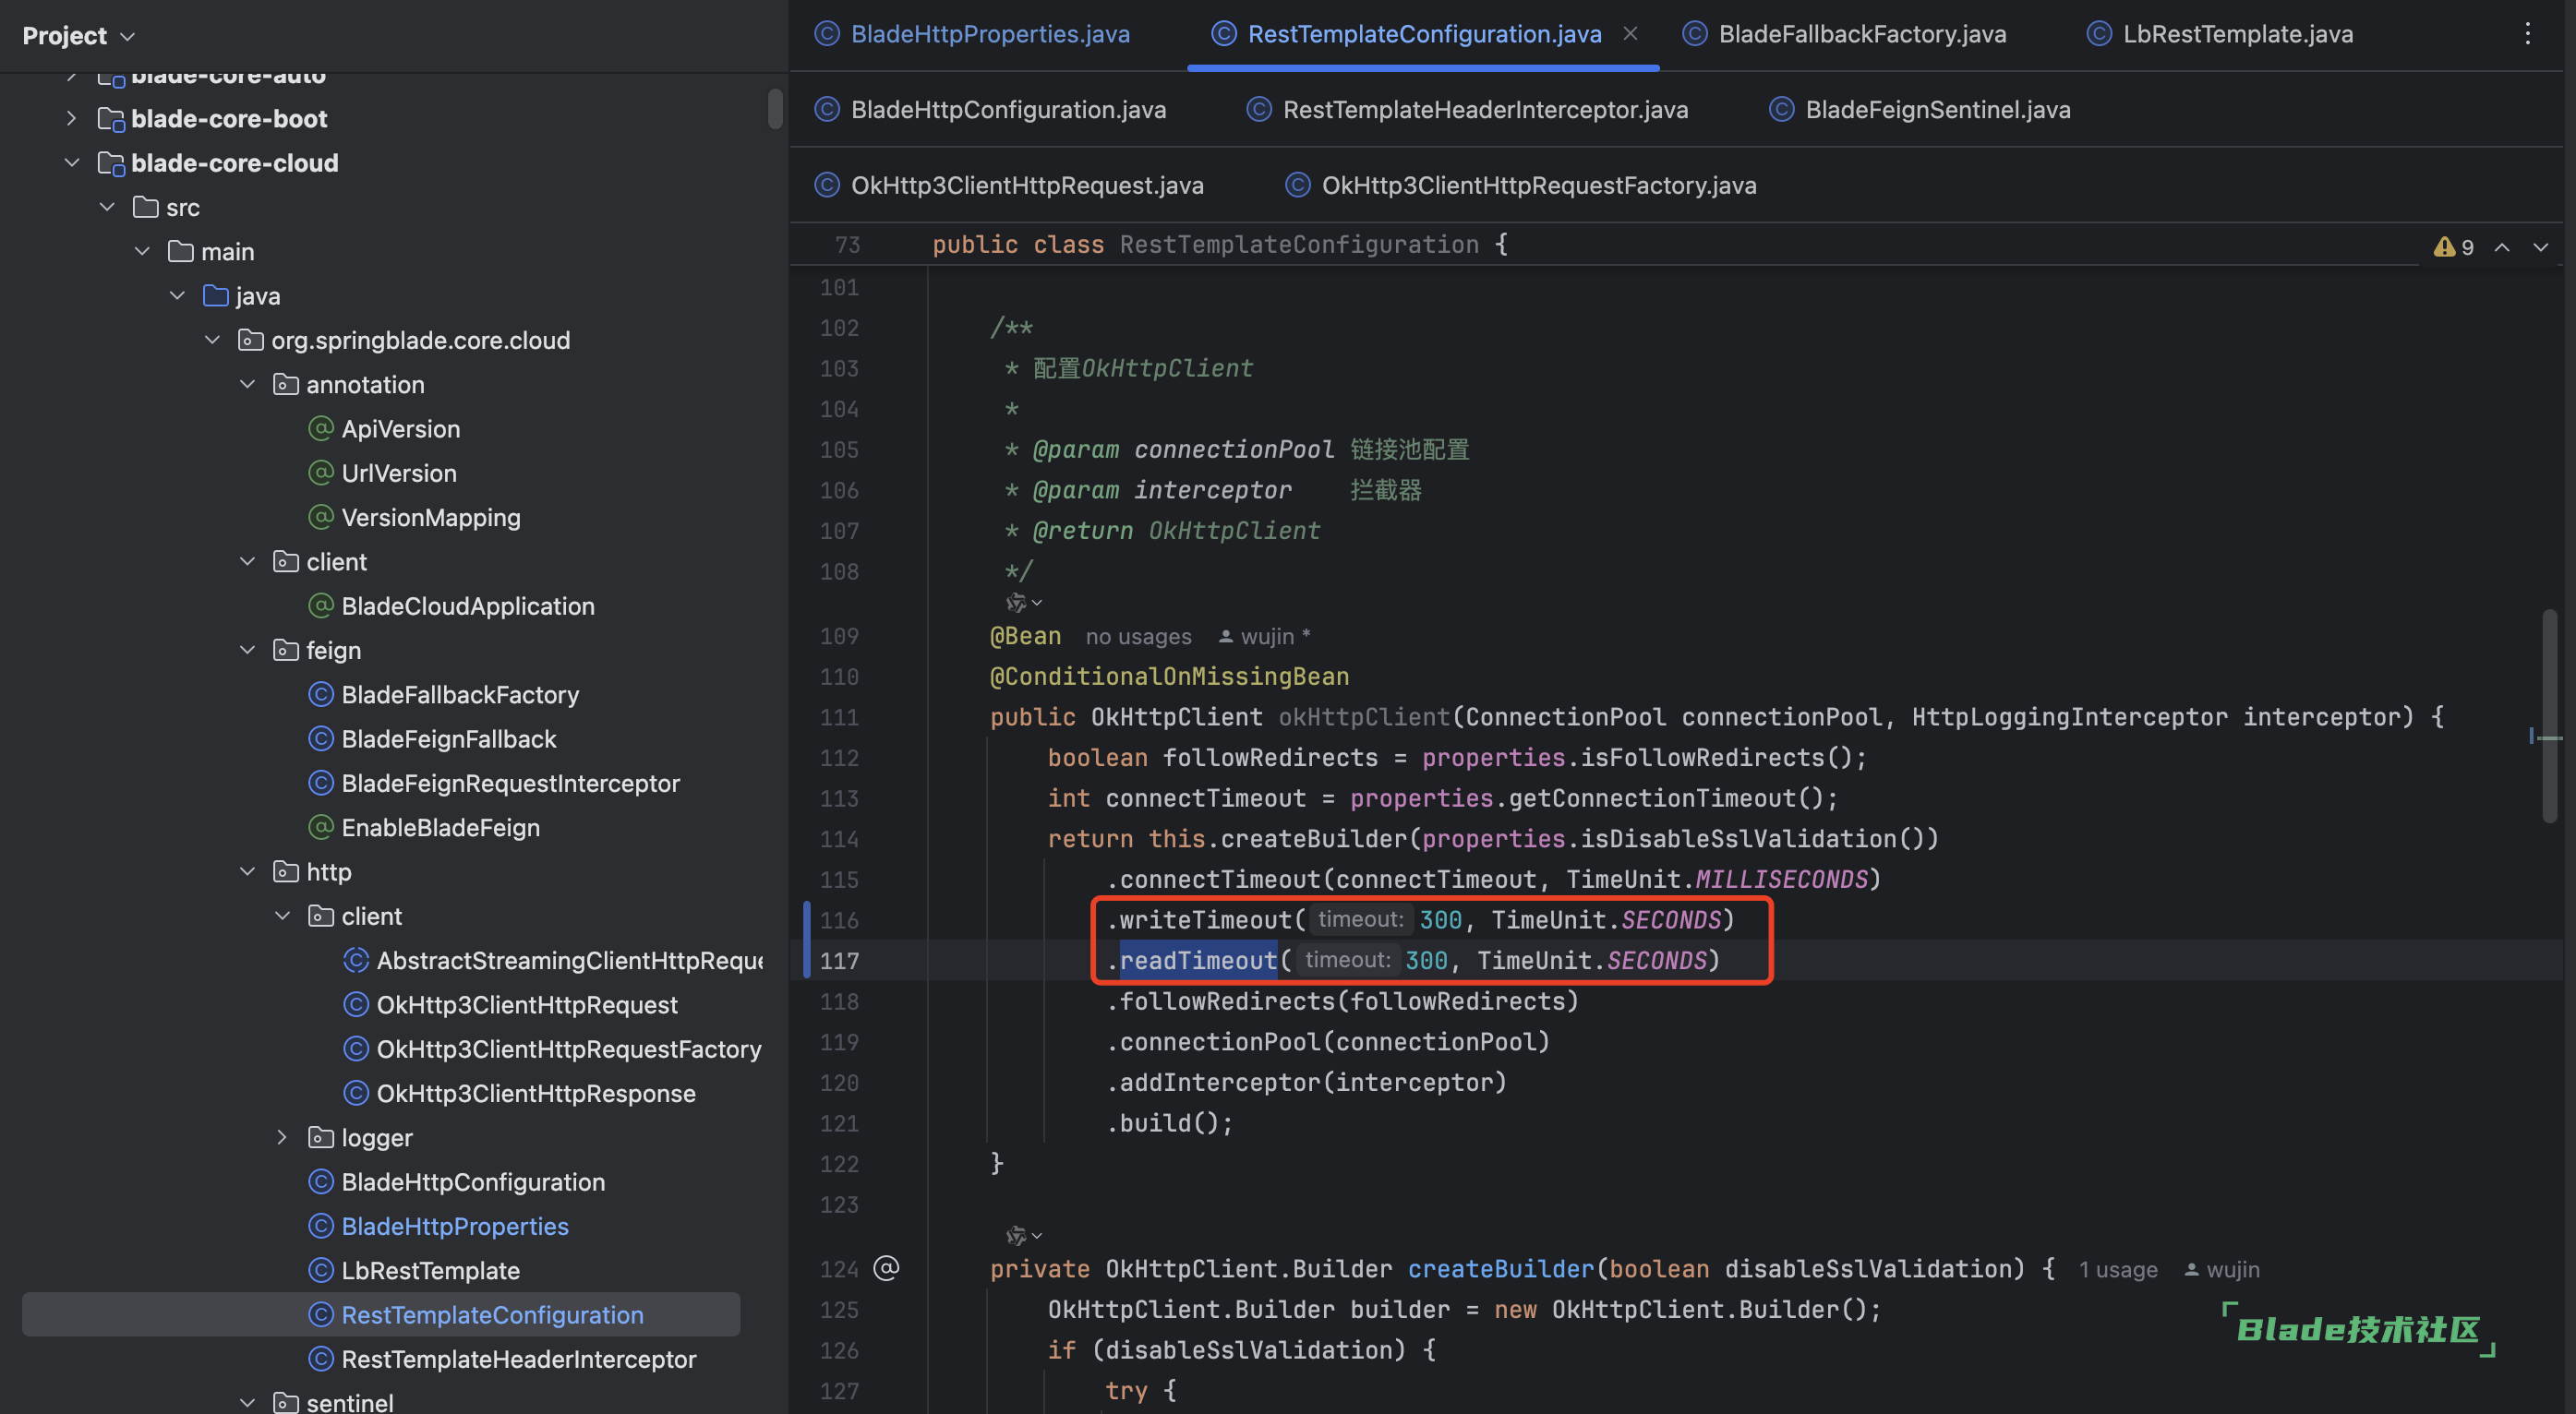
Task: Select BladeFeignFallback class
Action: tap(433, 739)
